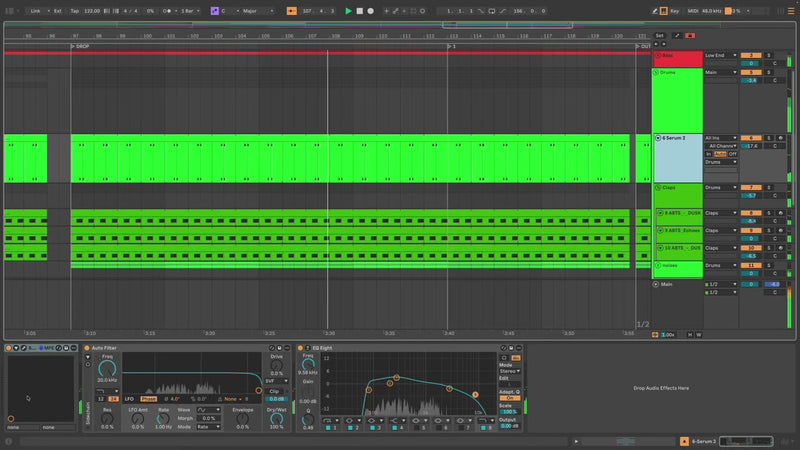This screenshot has height=450, width=800.
Task: Click the Link button
Action: [35, 11]
